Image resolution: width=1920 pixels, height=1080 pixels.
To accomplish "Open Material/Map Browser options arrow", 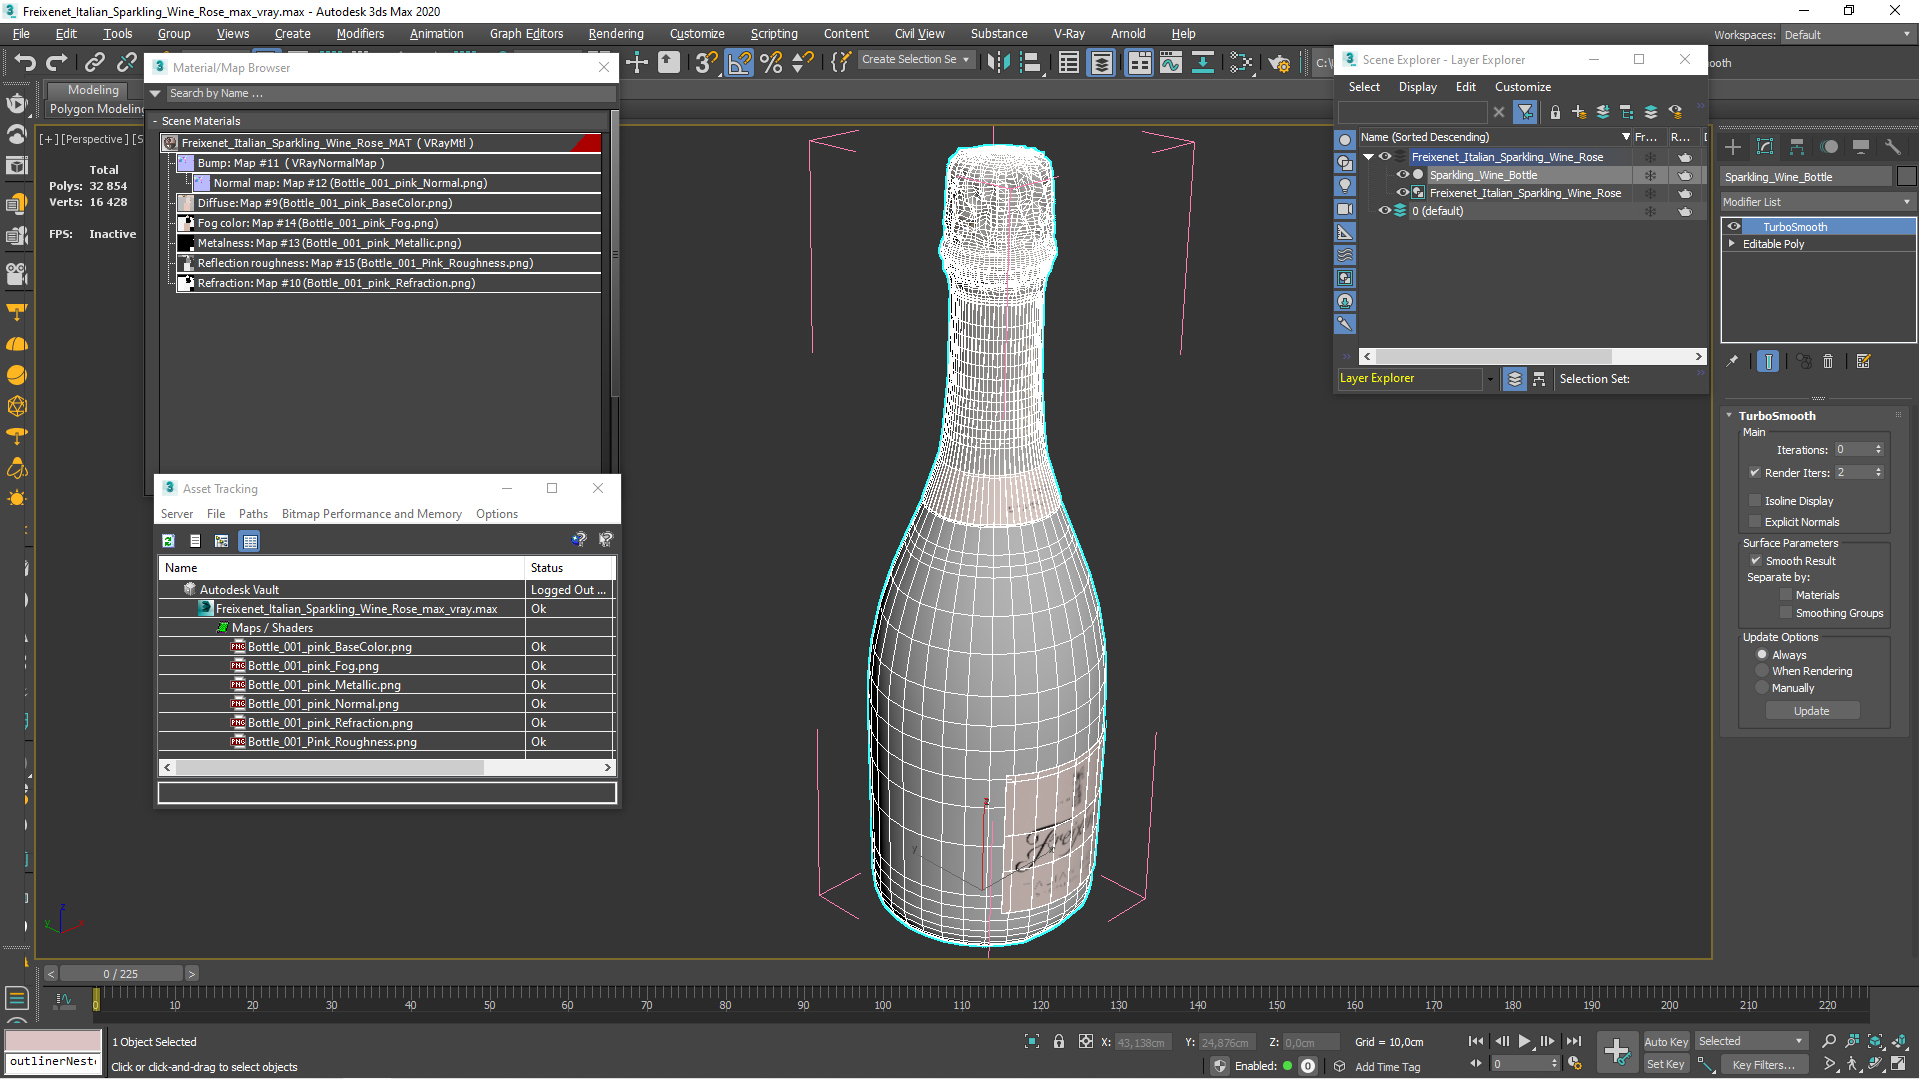I will (x=155, y=93).
